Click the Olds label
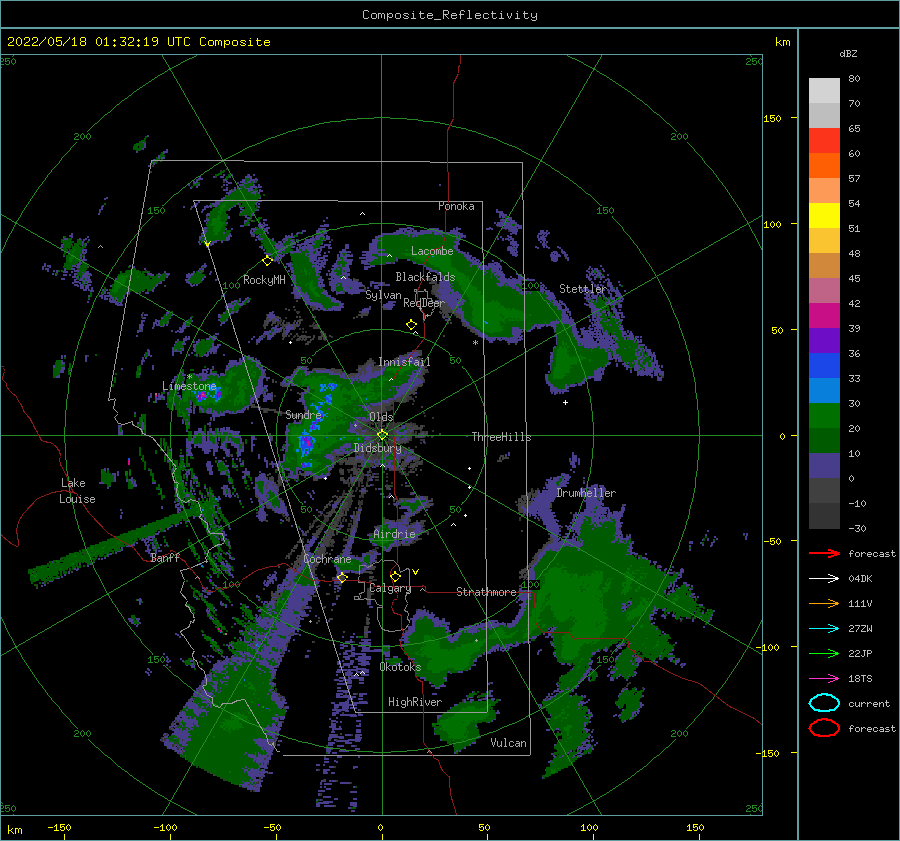This screenshot has width=900, height=841. (381, 416)
